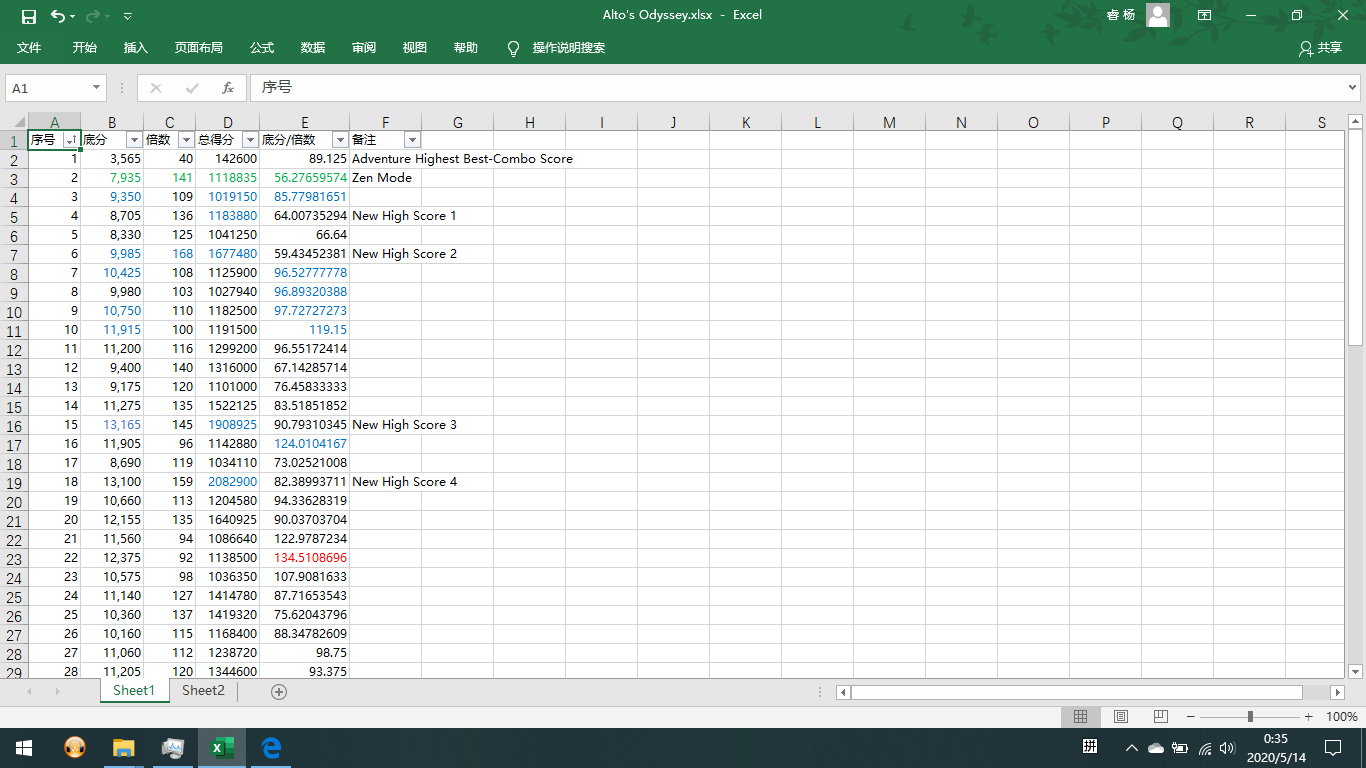Undo the last action

[57, 16]
